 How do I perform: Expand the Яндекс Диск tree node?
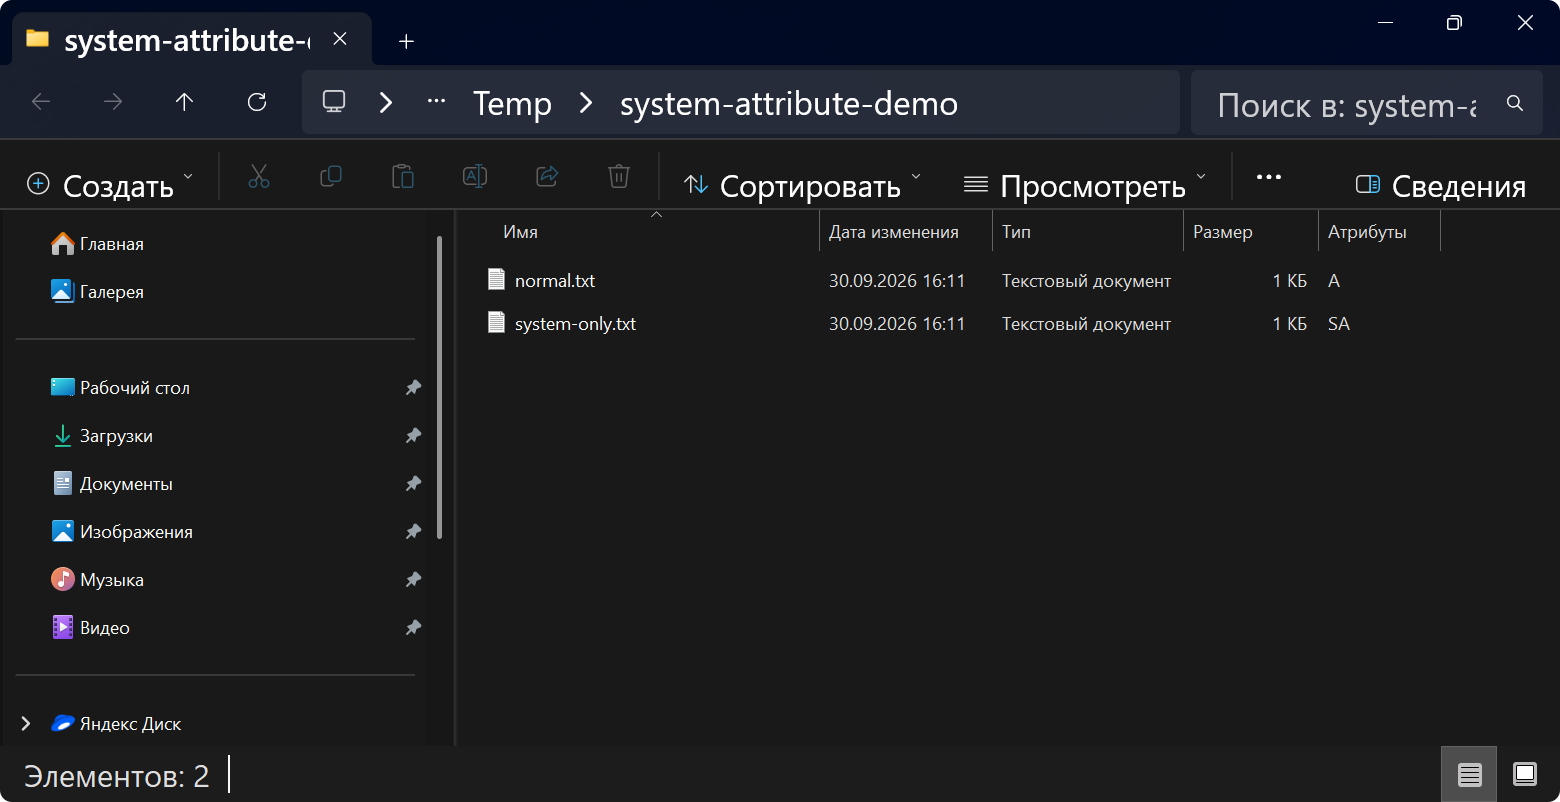(26, 723)
